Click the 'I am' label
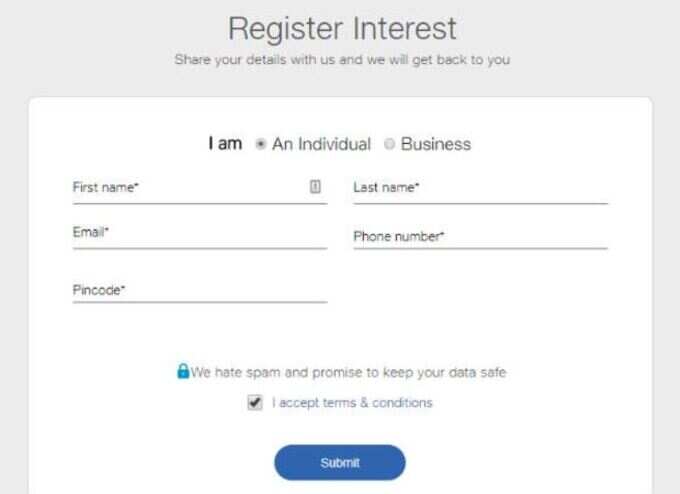The image size is (680, 494). [x=225, y=143]
